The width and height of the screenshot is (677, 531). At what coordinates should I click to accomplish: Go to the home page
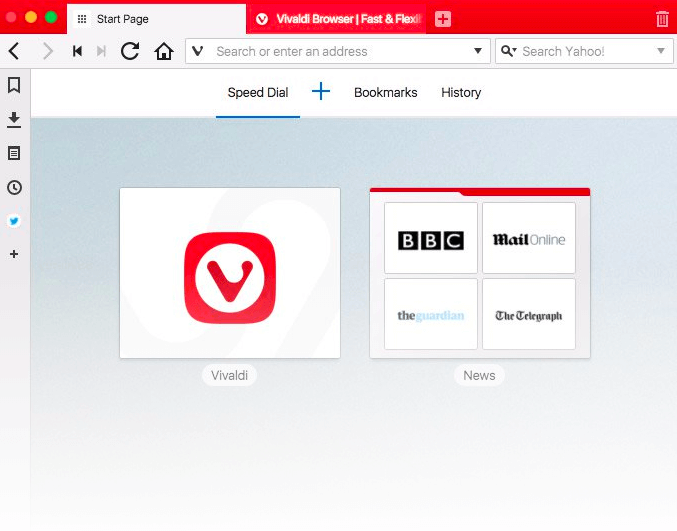click(x=164, y=51)
